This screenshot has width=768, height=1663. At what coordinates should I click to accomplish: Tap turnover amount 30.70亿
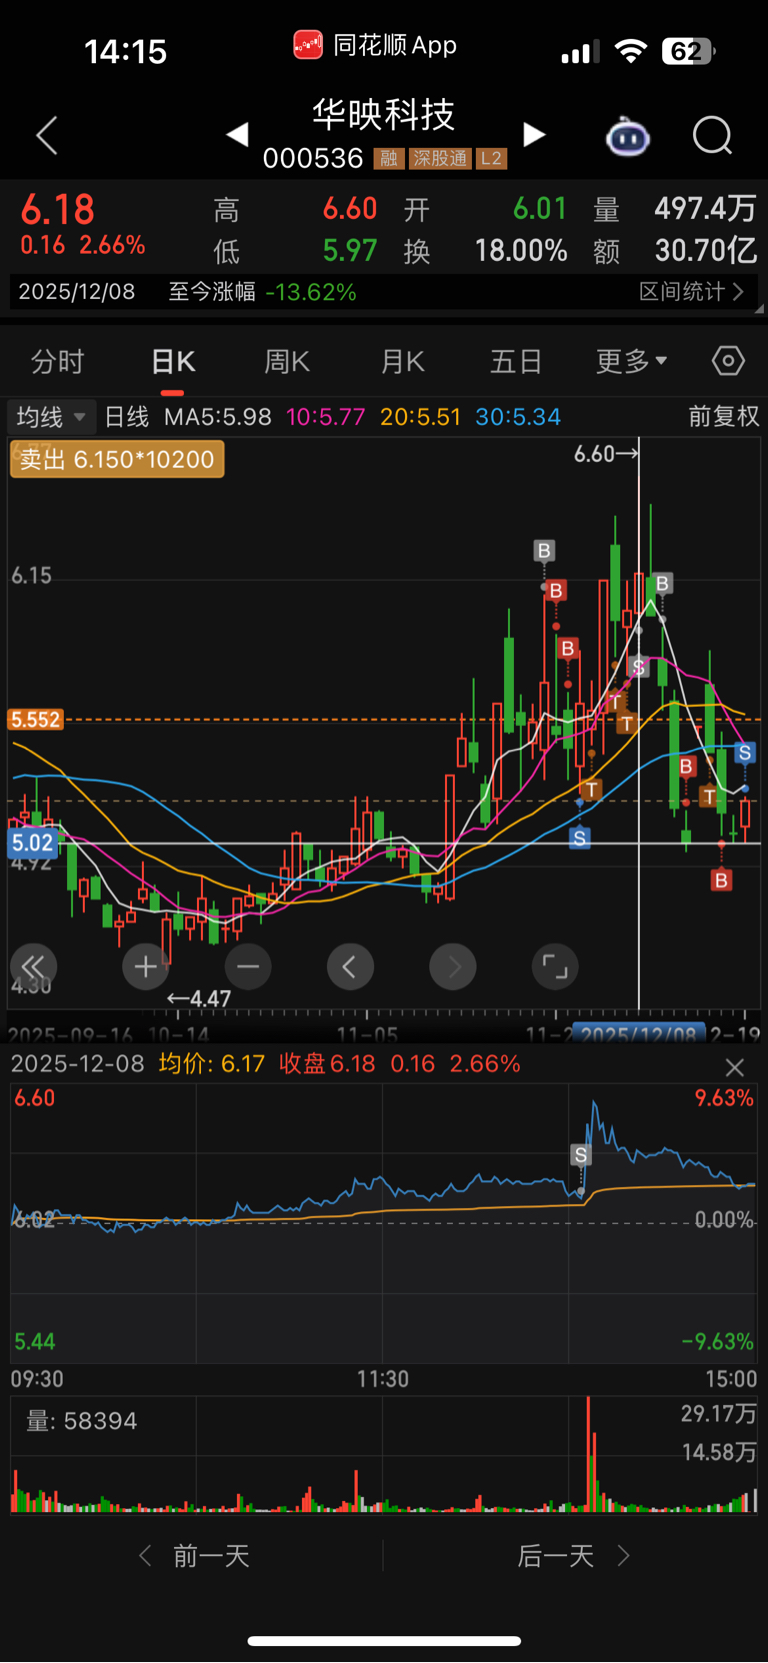pos(706,250)
